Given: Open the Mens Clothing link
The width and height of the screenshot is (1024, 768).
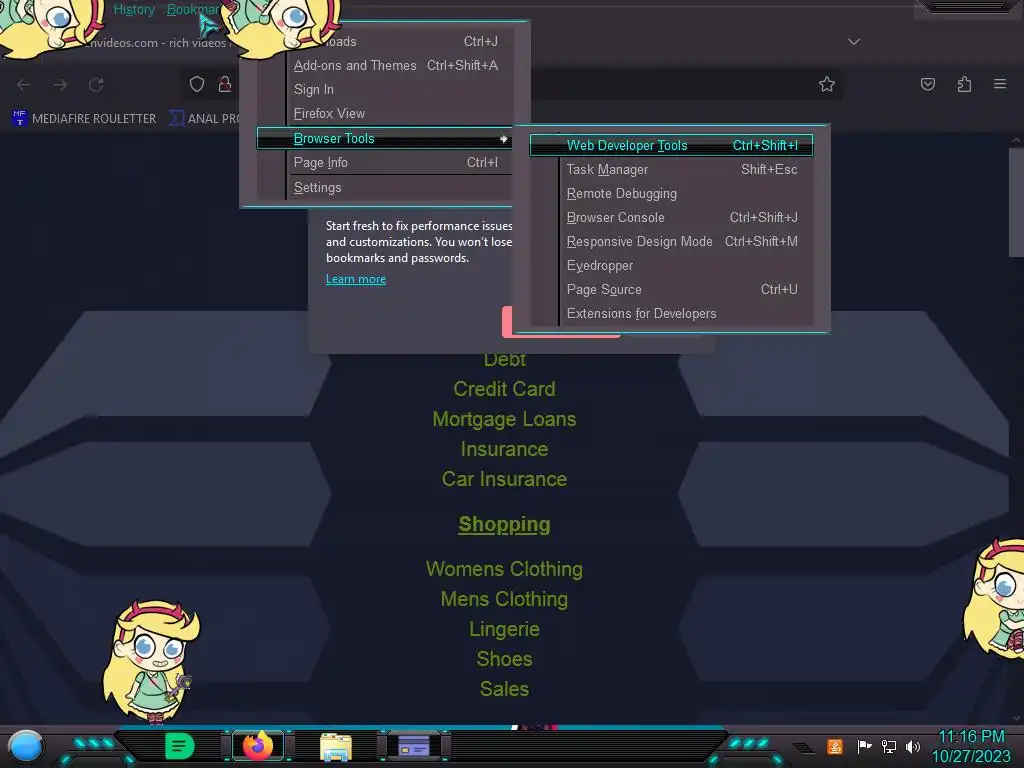Looking at the screenshot, I should pyautogui.click(x=504, y=599).
